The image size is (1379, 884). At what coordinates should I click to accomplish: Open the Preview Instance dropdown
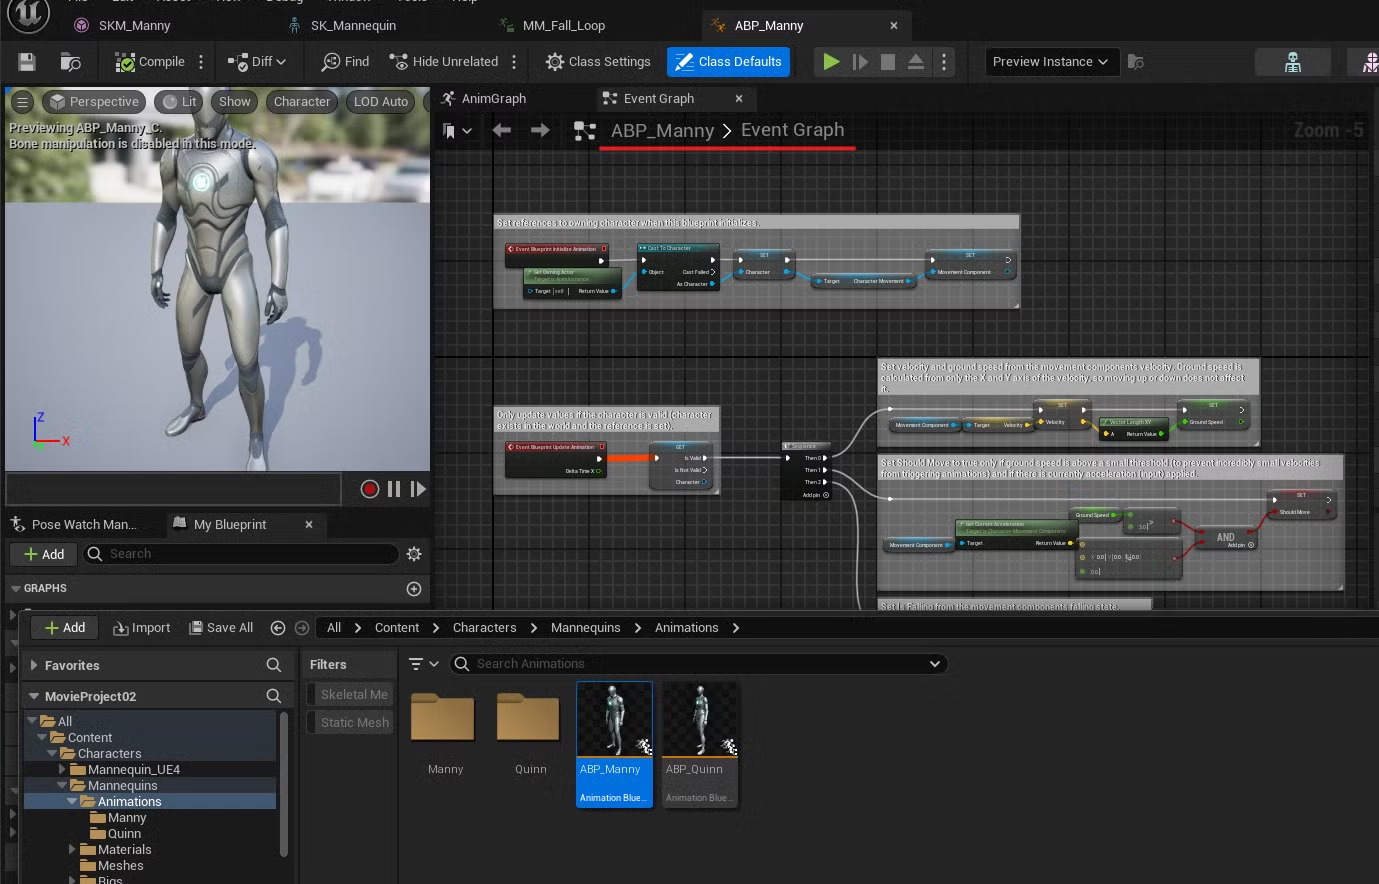[1050, 62]
